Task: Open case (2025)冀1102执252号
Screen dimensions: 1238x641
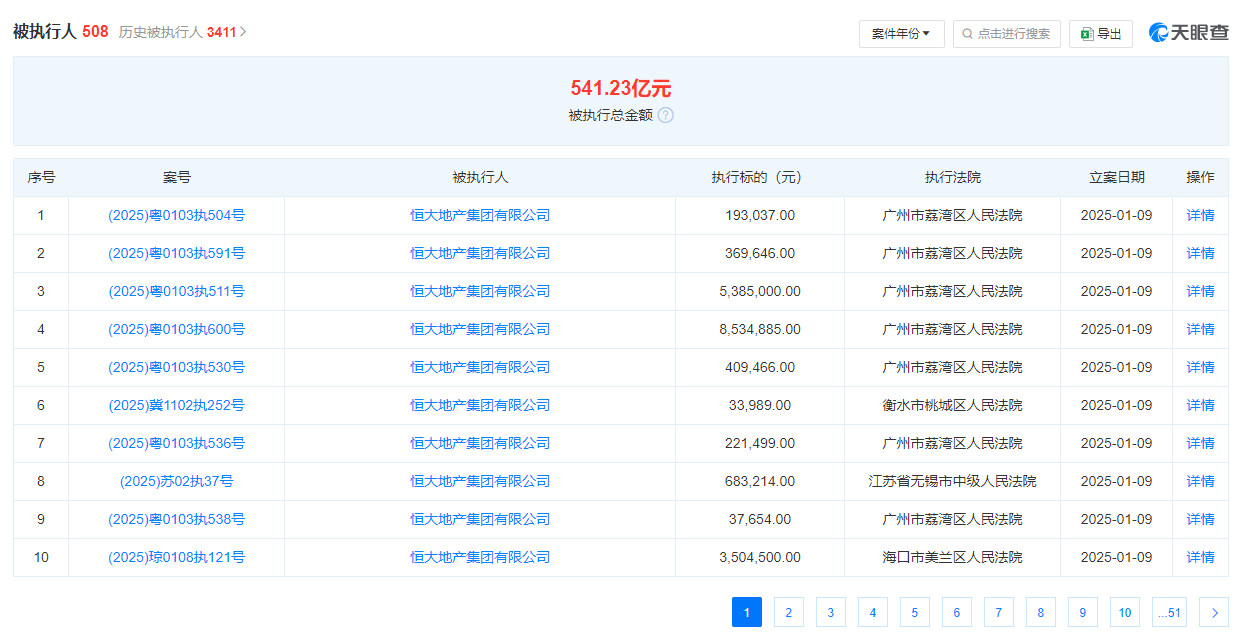Action: [177, 405]
